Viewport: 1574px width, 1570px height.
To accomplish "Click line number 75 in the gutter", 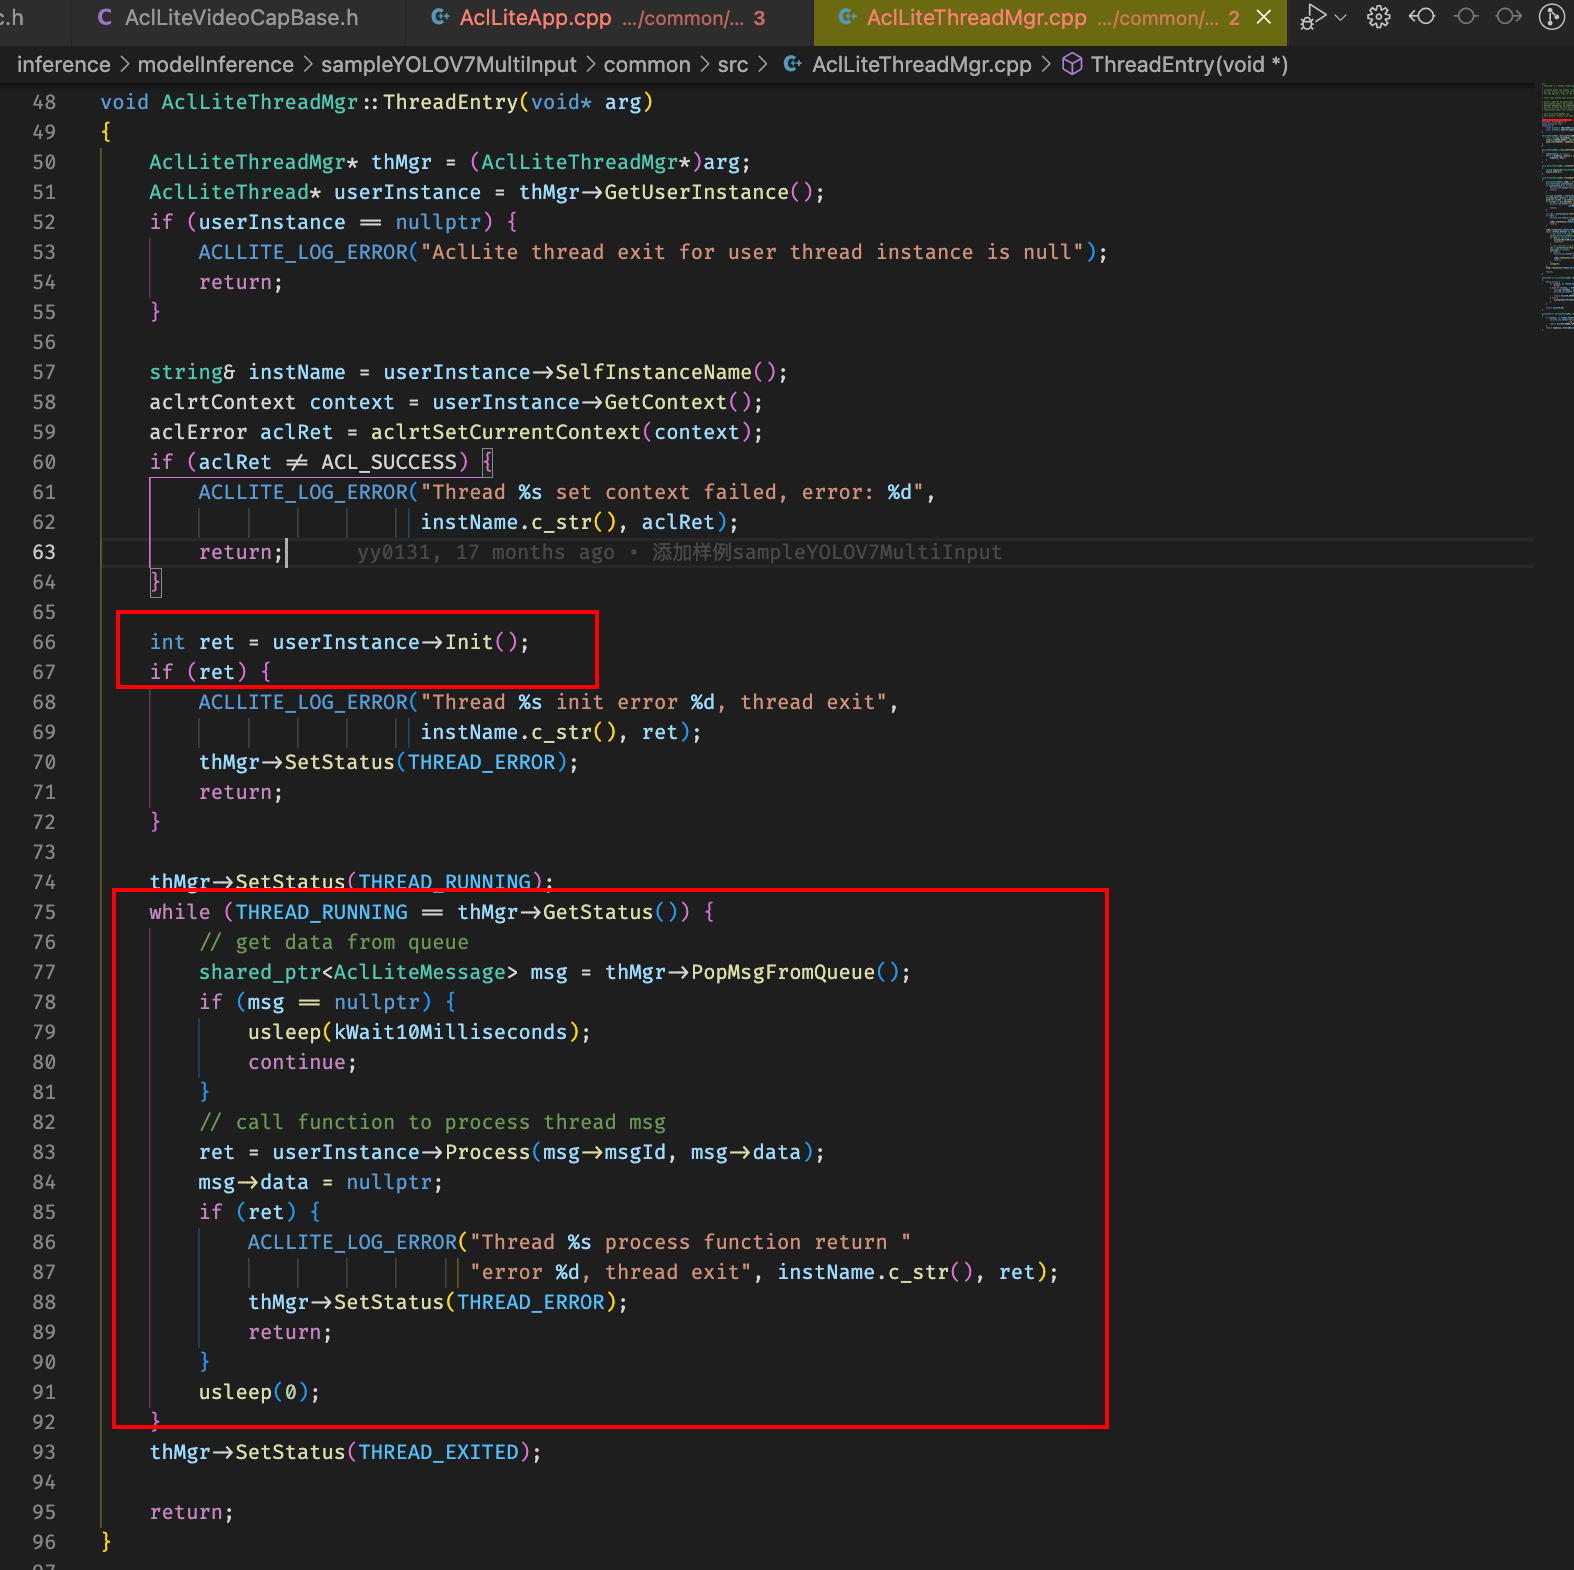I will (44, 912).
